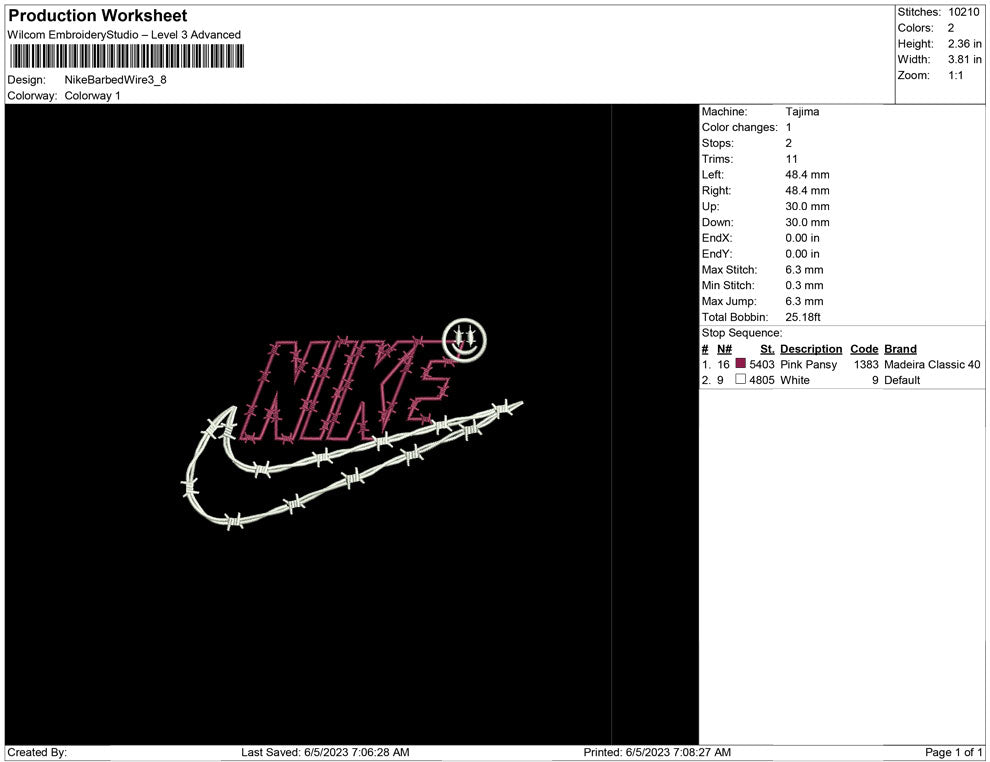Click the Description column header
This screenshot has width=990, height=762.
(x=811, y=349)
